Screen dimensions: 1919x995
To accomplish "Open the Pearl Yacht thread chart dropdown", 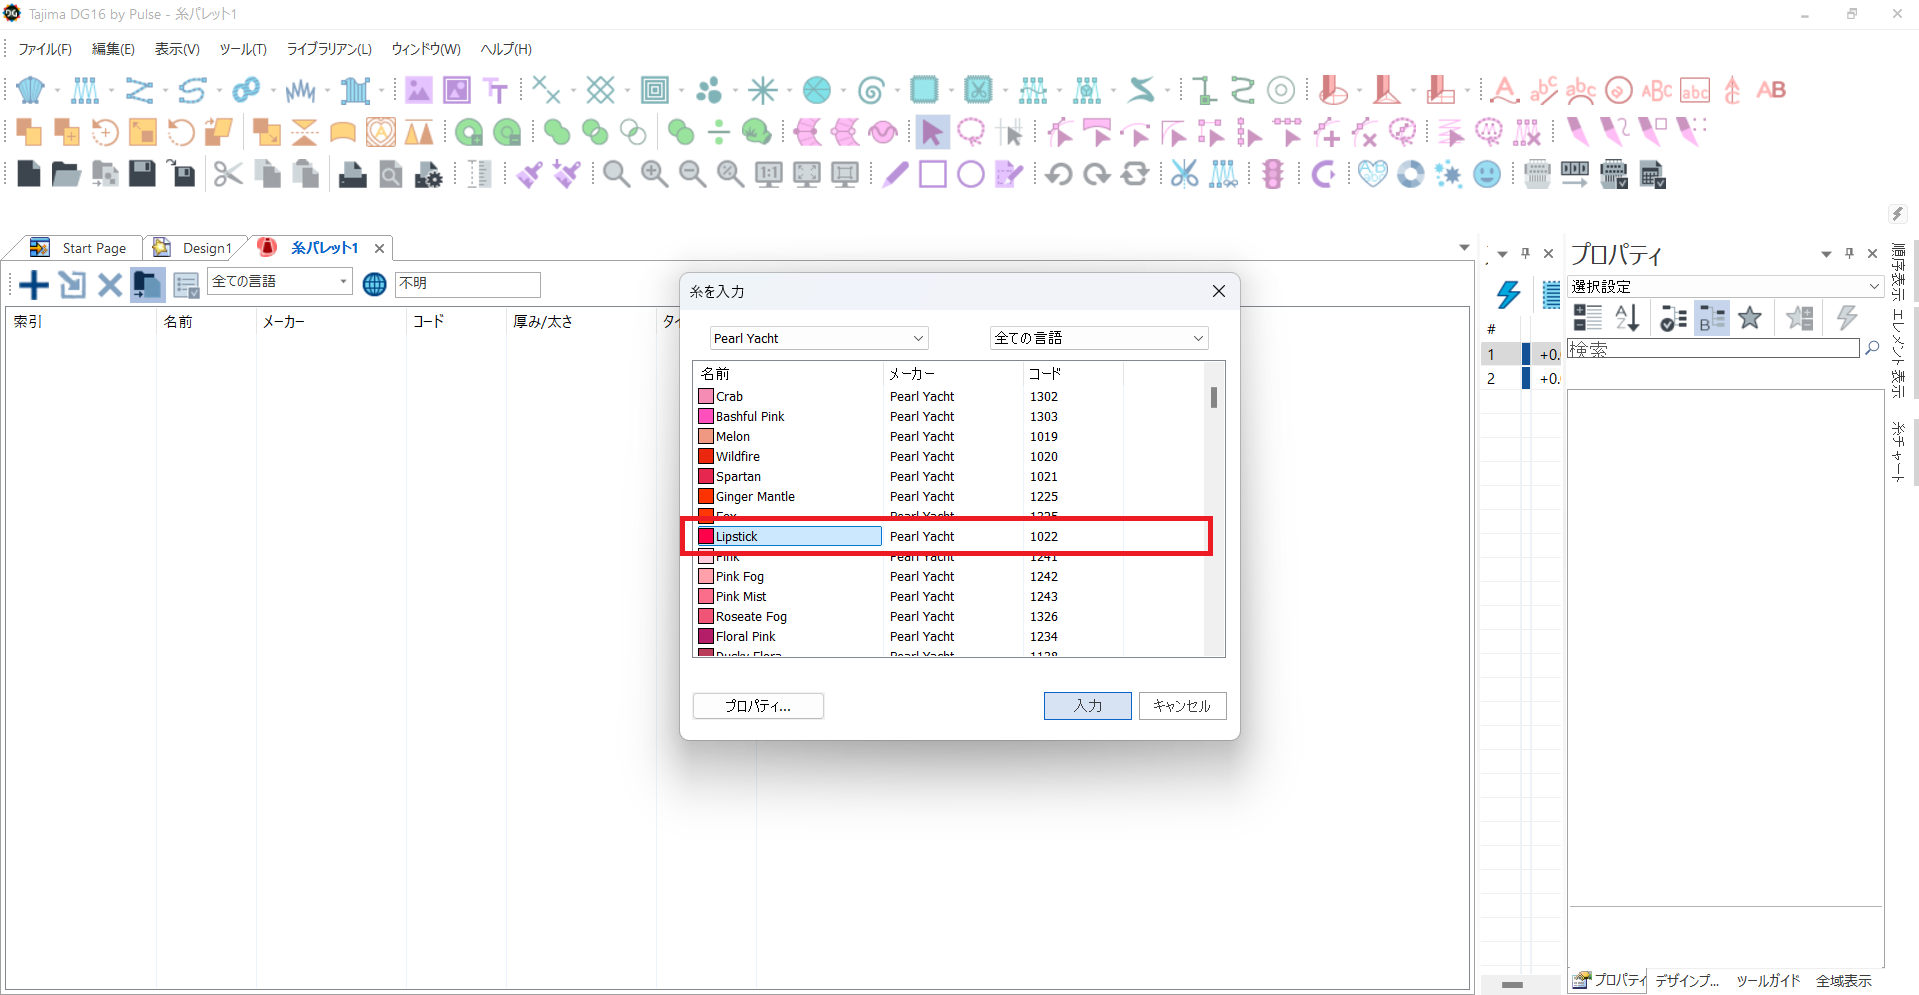I will tap(819, 338).
